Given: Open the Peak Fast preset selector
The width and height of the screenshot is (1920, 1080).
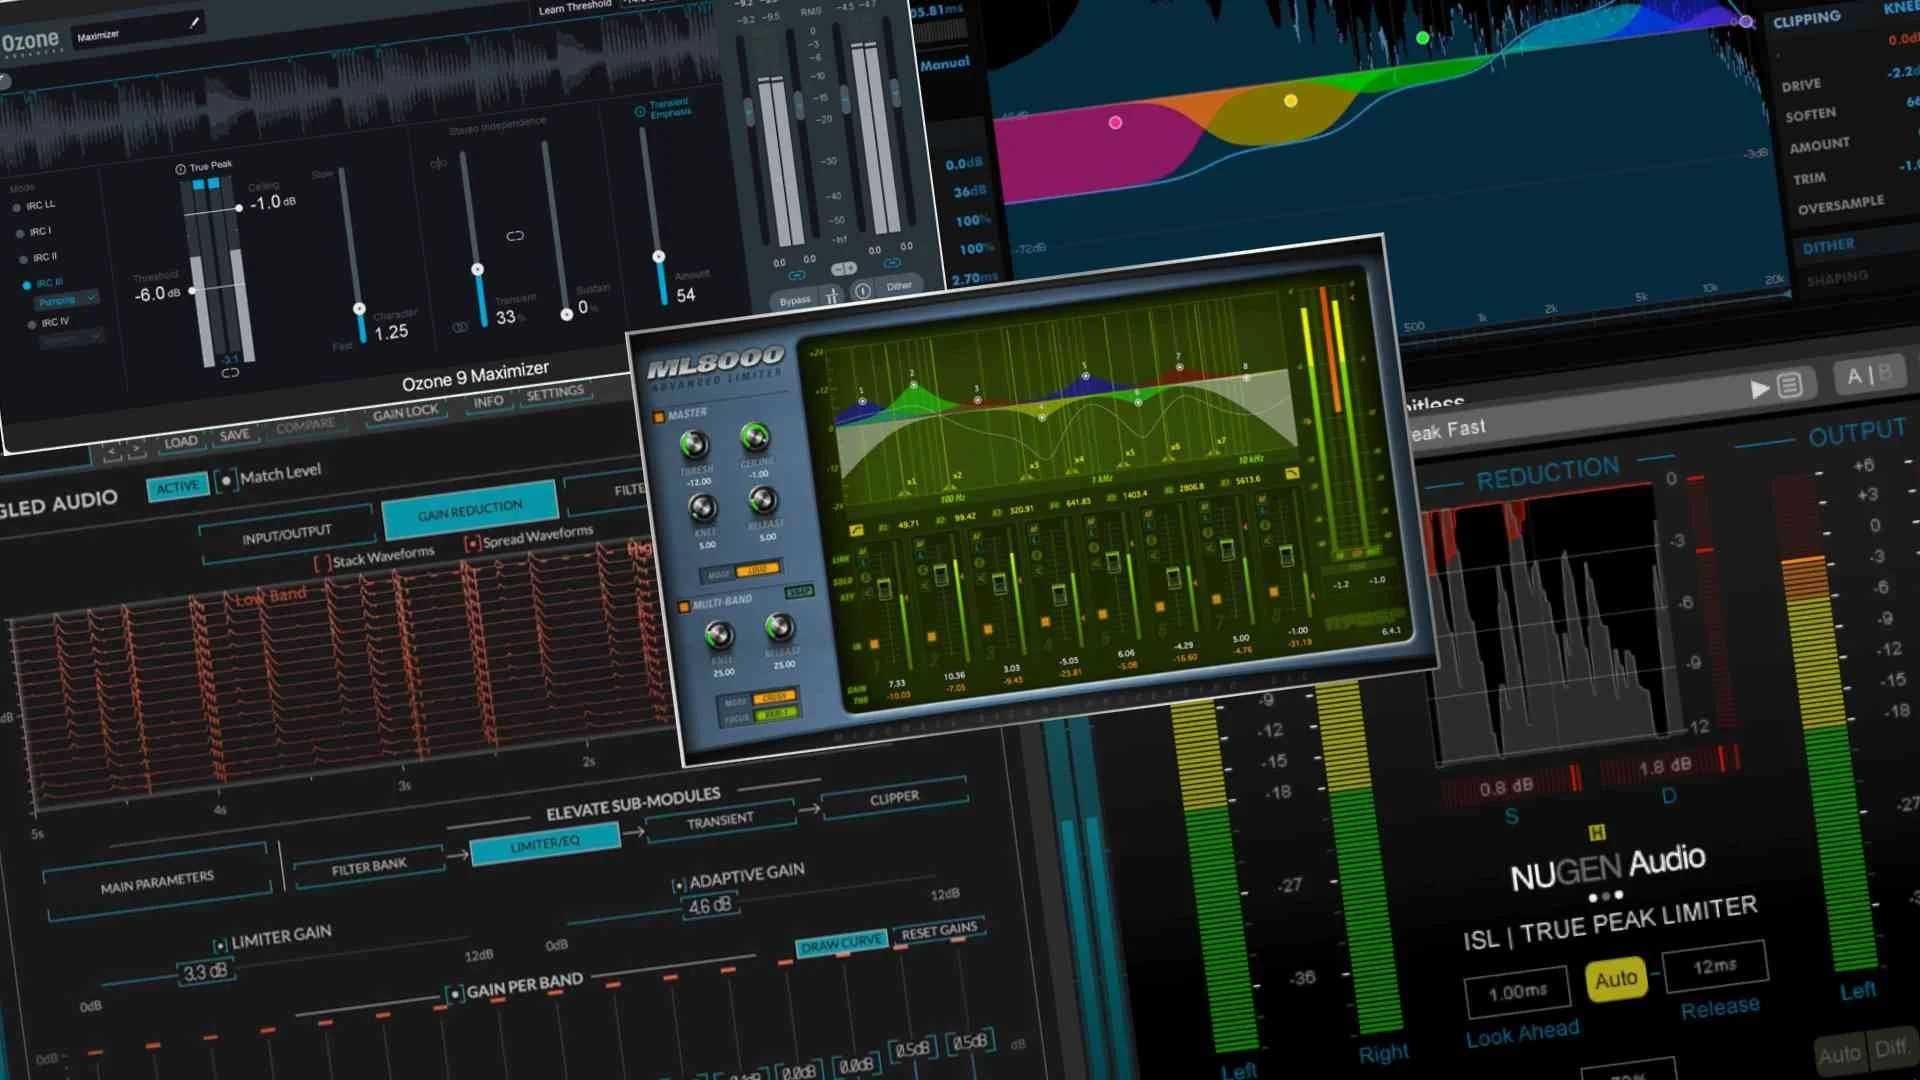Looking at the screenshot, I should (x=1450, y=431).
